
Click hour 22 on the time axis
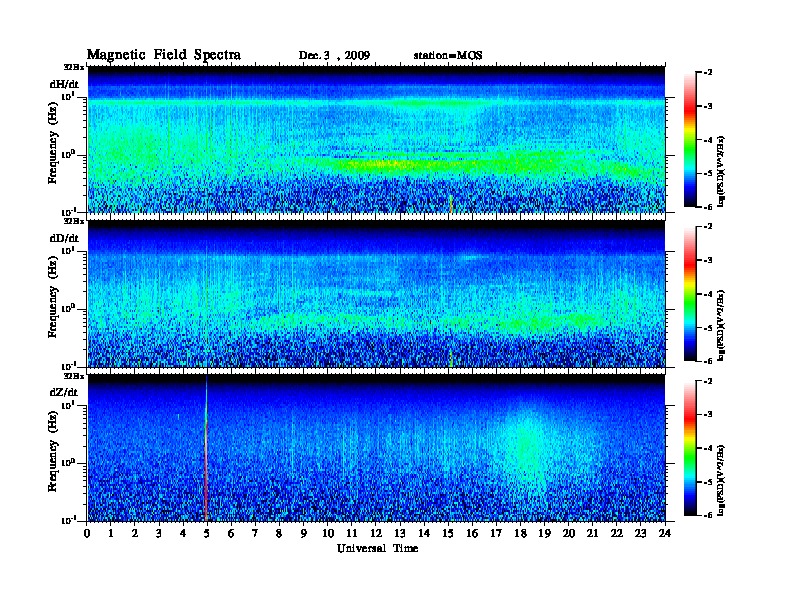[x=617, y=534]
